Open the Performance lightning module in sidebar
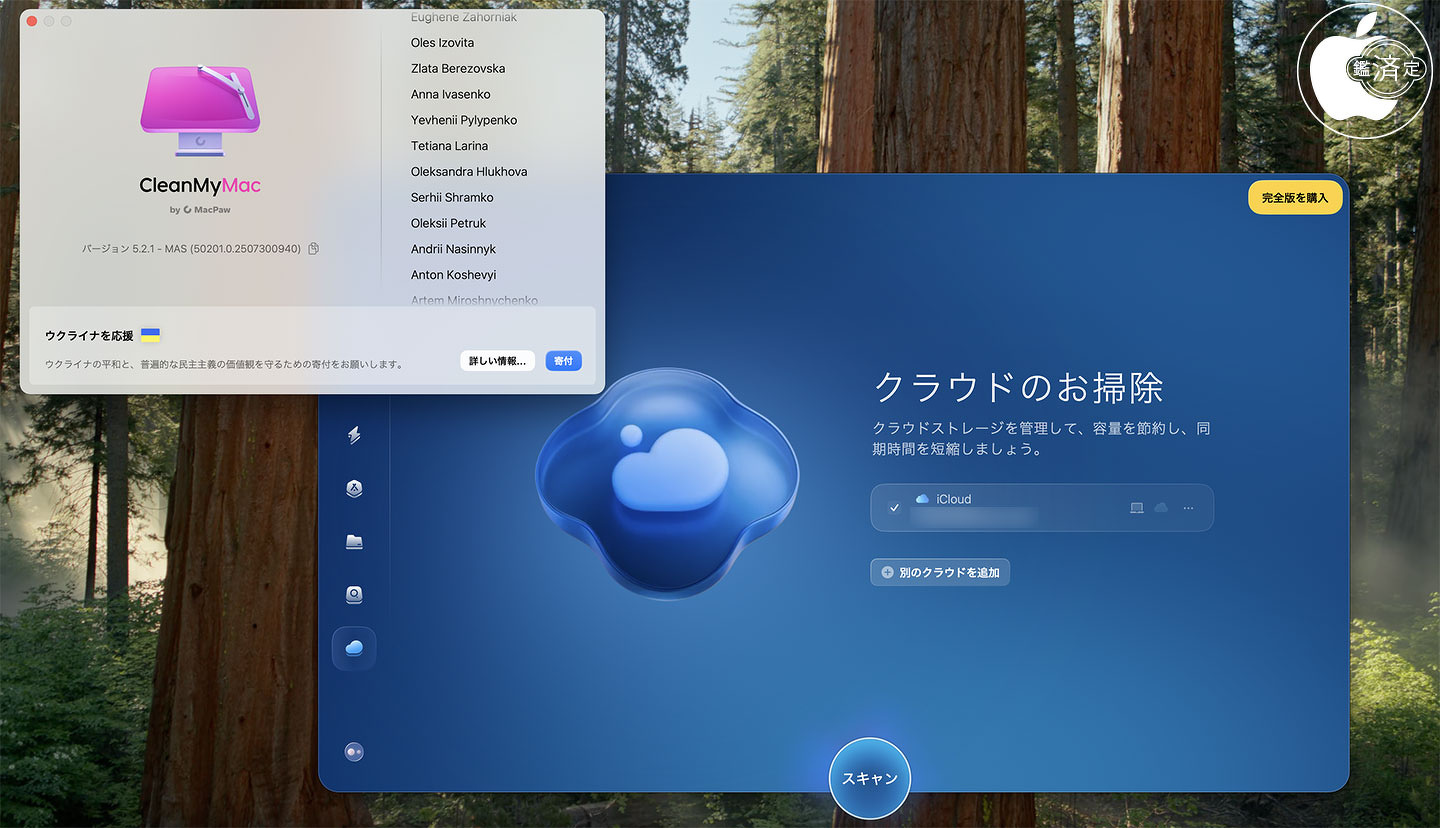 point(354,435)
